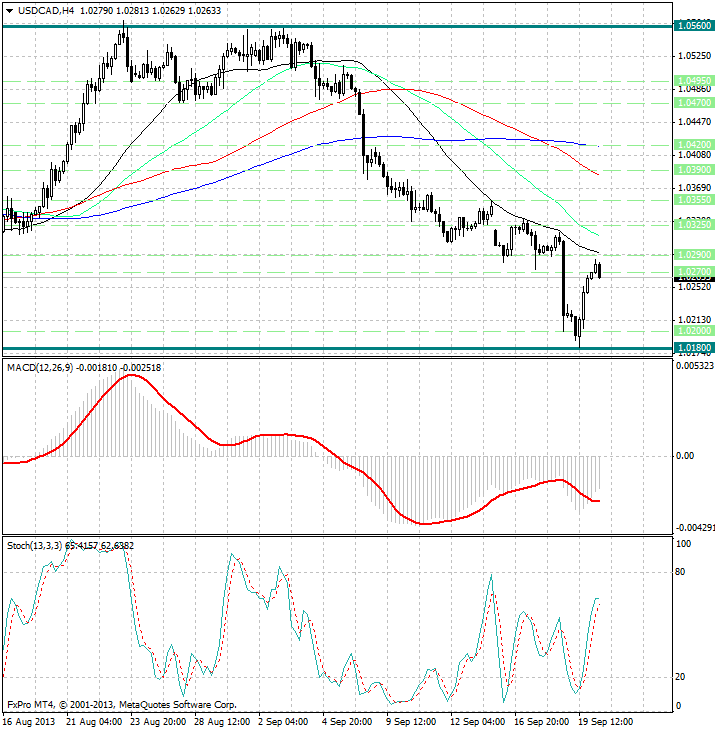
Task: Click the 1.02130 price axis value
Action: (x=695, y=320)
